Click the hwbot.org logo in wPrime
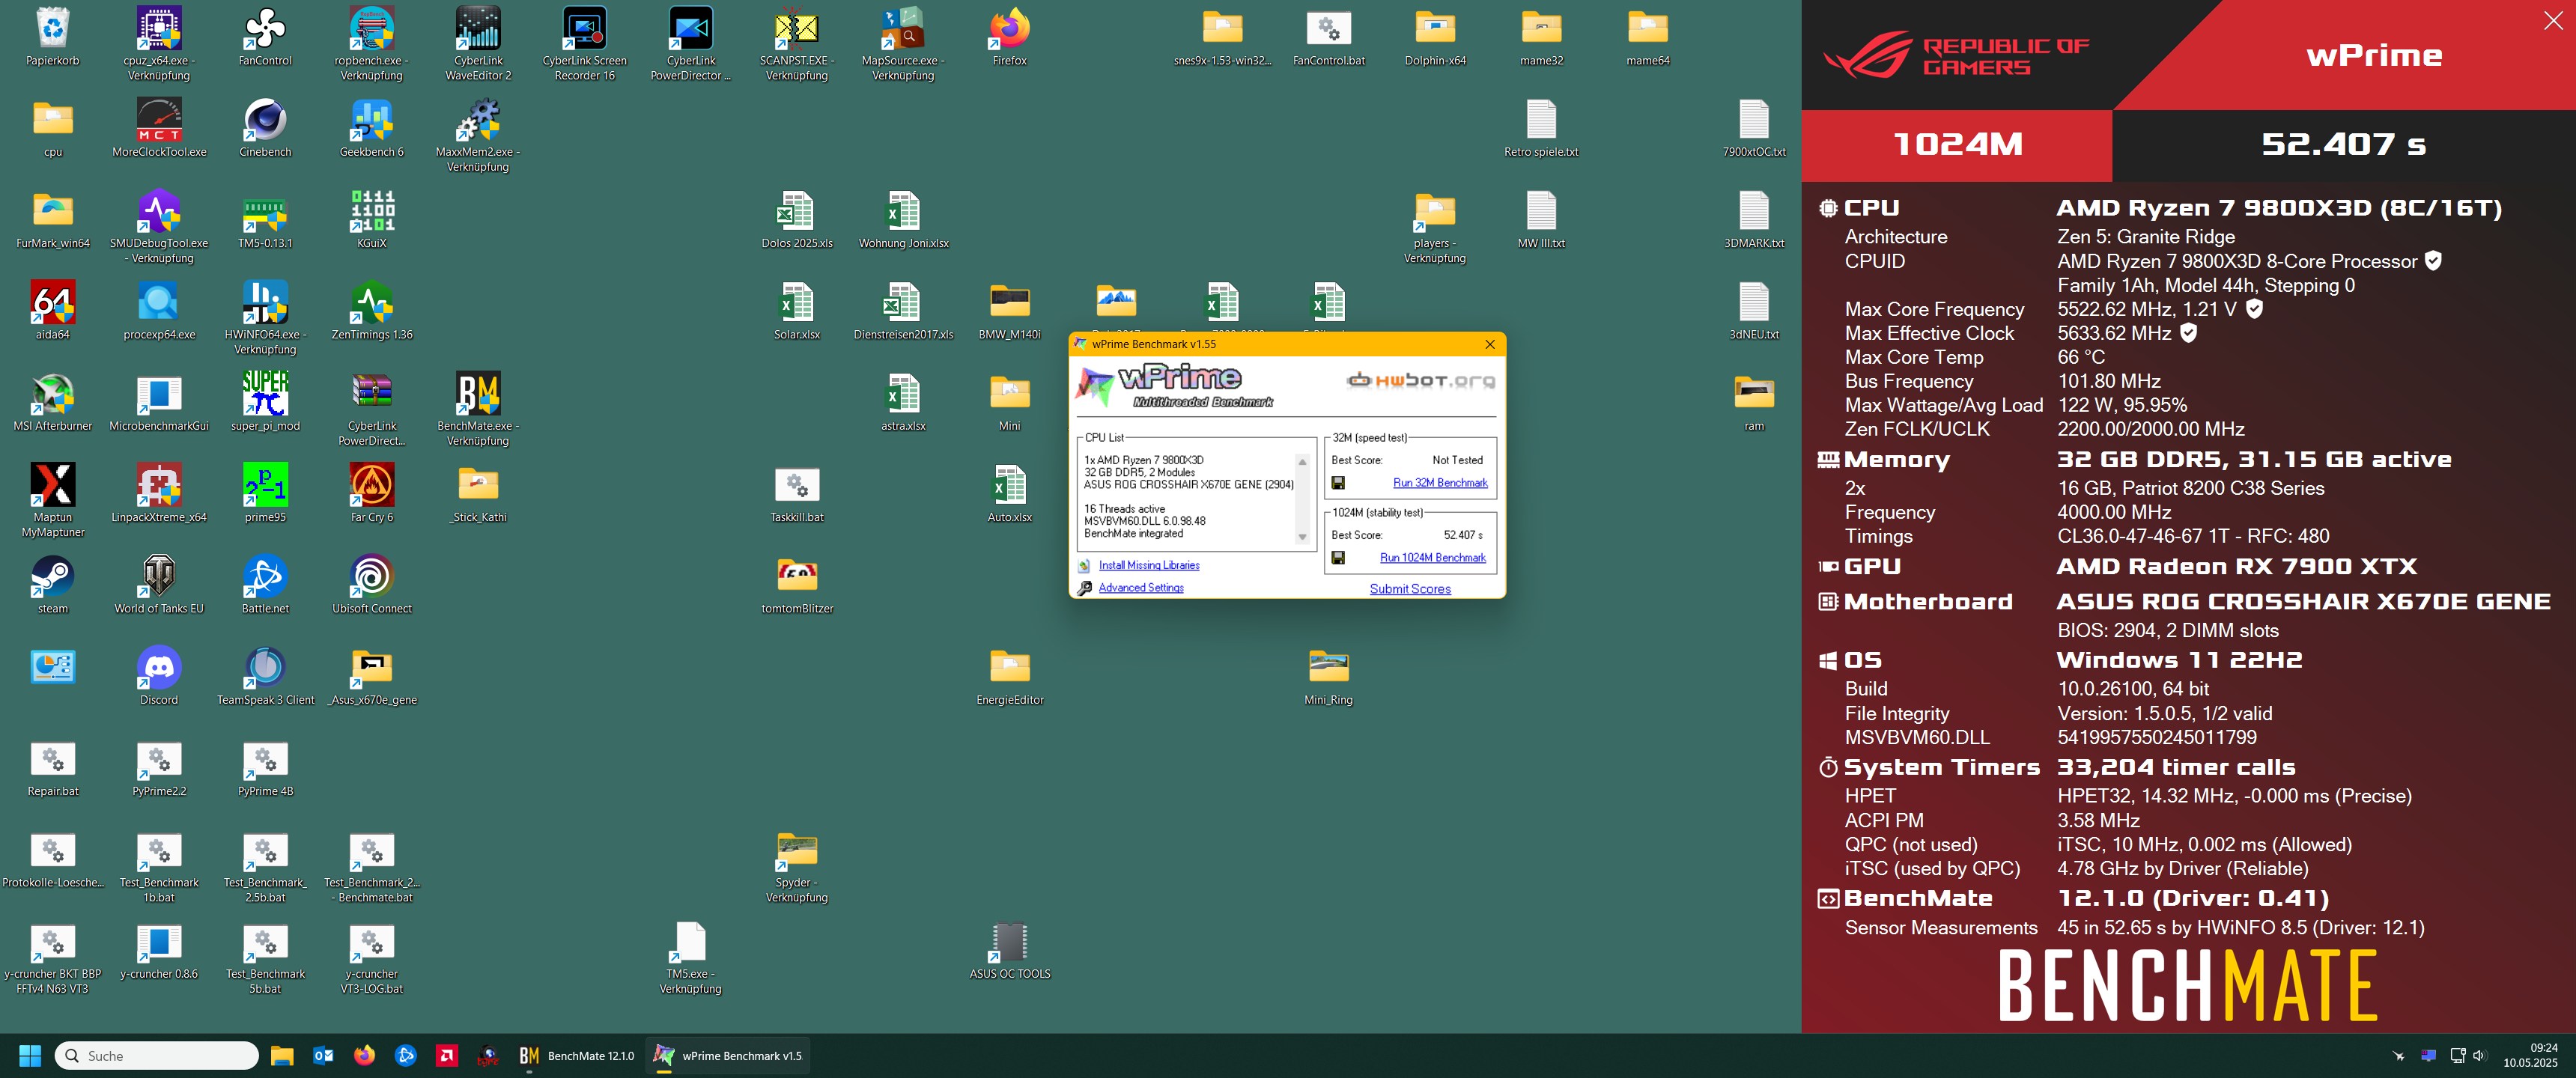Image resolution: width=2576 pixels, height=1078 pixels. click(x=1421, y=380)
